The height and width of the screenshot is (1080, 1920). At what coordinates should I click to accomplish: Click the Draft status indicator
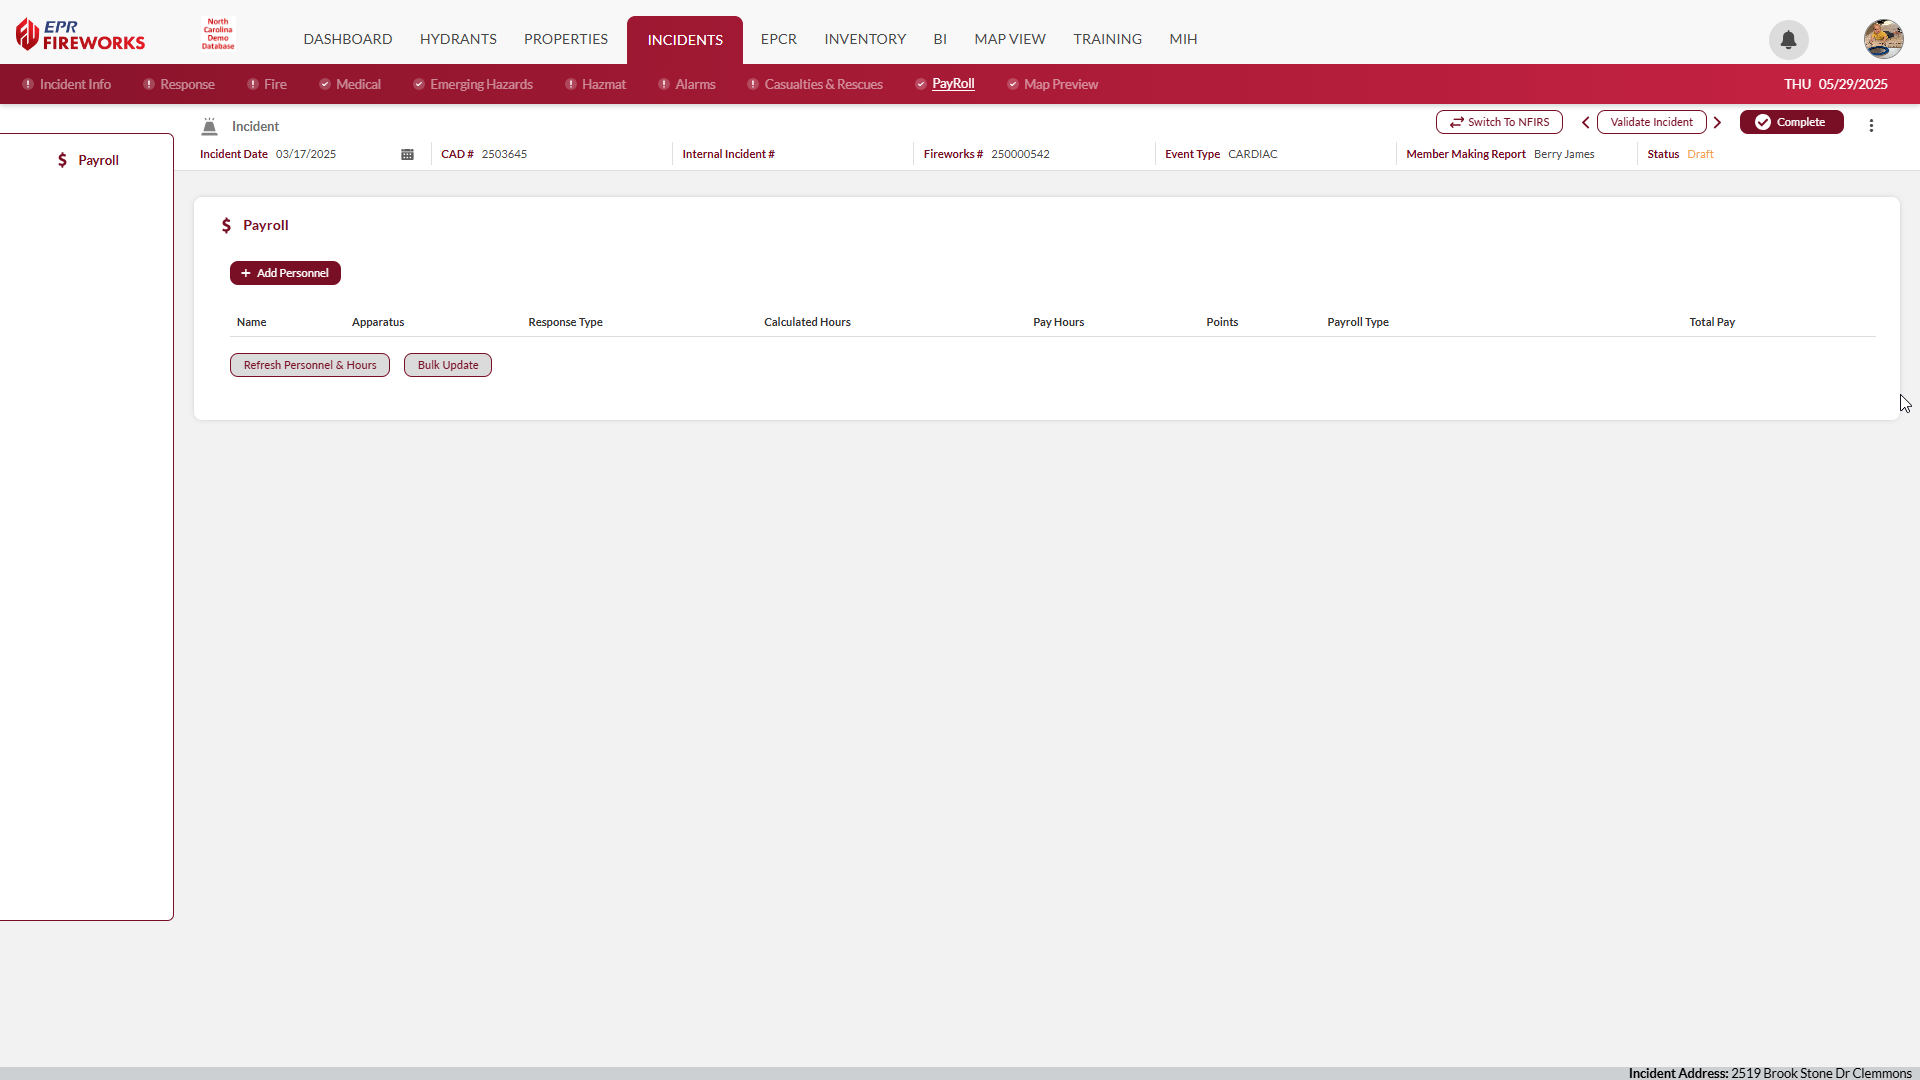click(x=1699, y=154)
